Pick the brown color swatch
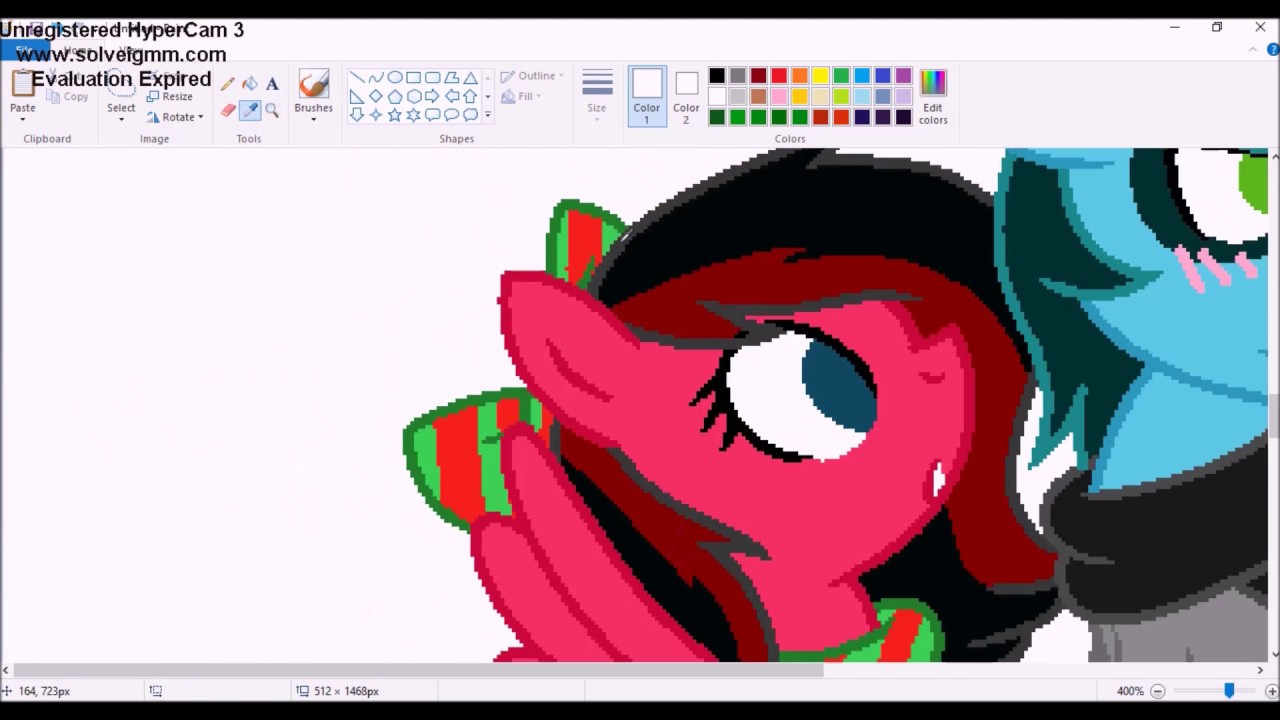This screenshot has height=720, width=1280. pyautogui.click(x=758, y=97)
